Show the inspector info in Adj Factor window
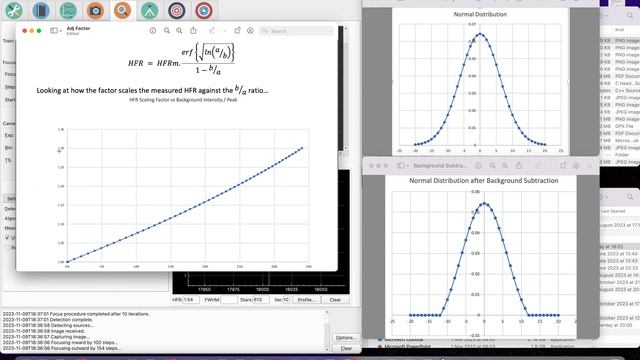 [153, 31]
